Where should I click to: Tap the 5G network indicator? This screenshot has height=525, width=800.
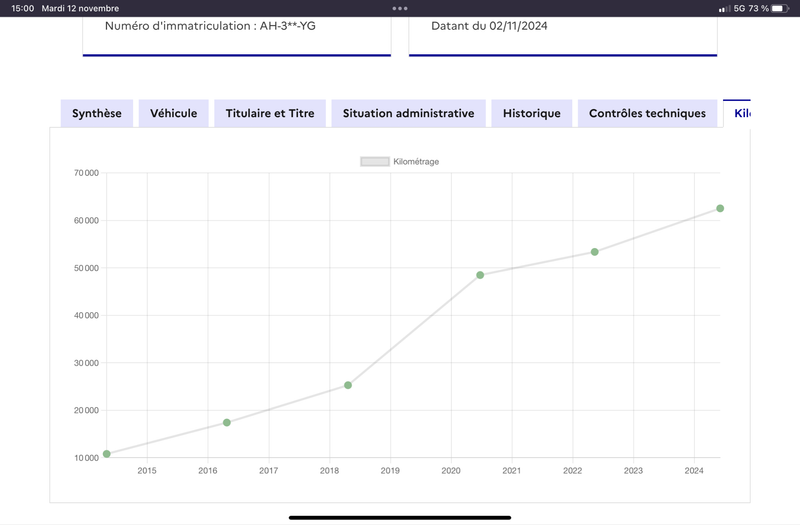click(739, 8)
